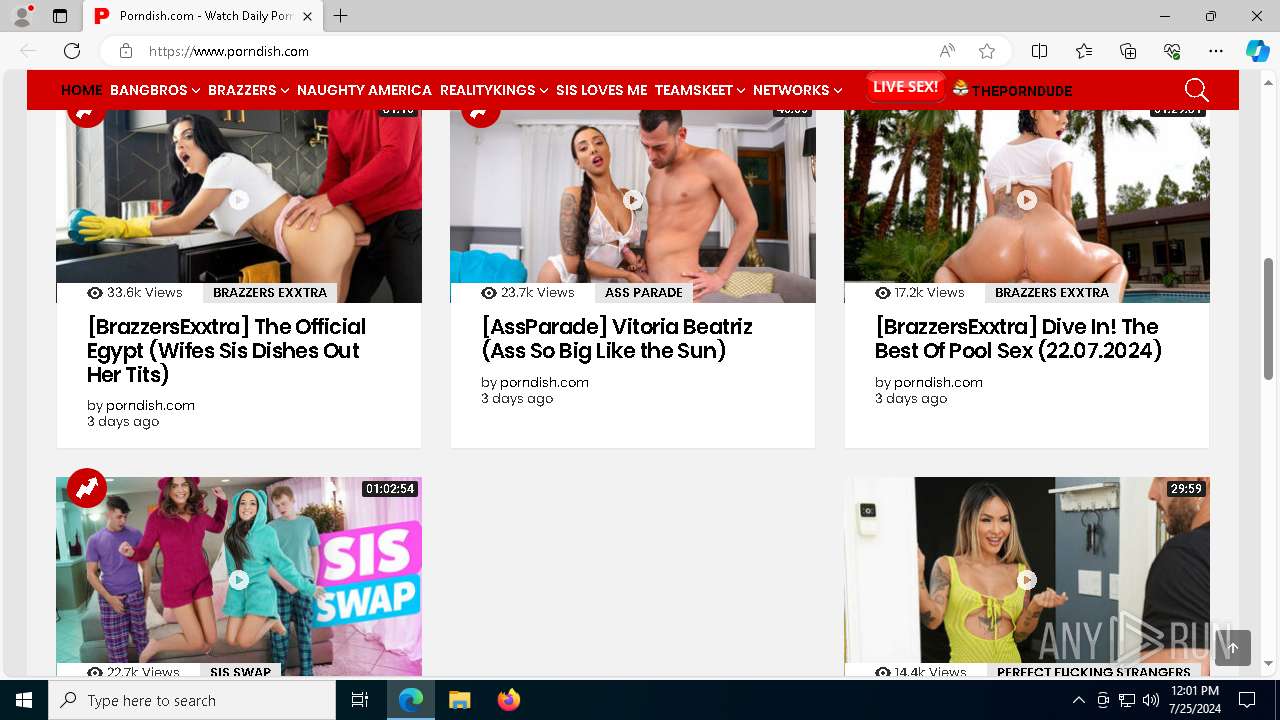Screen dimensions: 1280x720
Task: Open the tab actions menu icon
Action: 60,16
